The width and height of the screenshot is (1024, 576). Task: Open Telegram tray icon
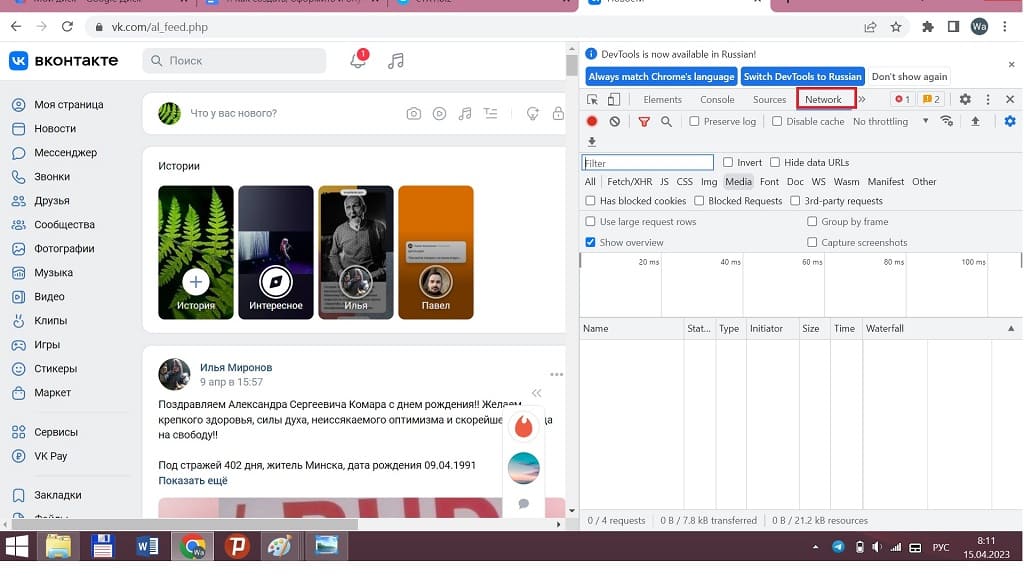click(x=838, y=547)
